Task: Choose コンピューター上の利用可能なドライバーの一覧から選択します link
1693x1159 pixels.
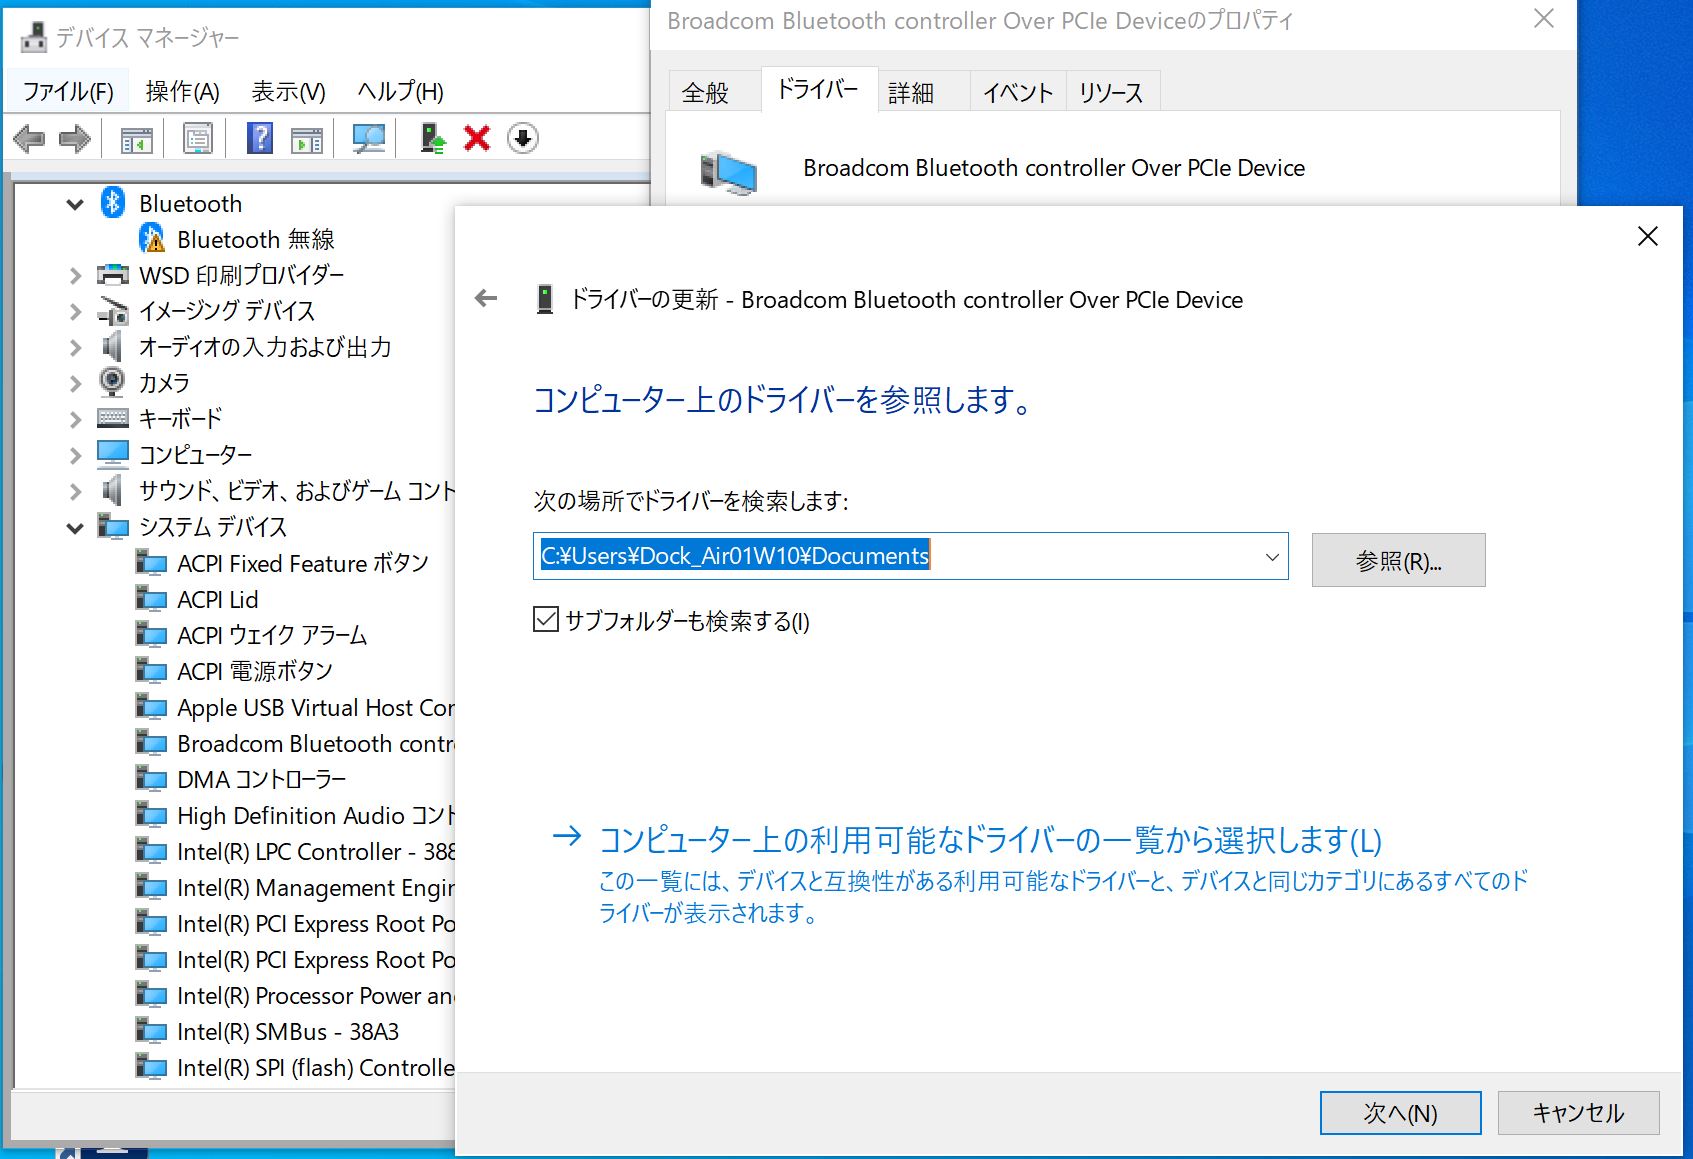Action: (x=989, y=840)
